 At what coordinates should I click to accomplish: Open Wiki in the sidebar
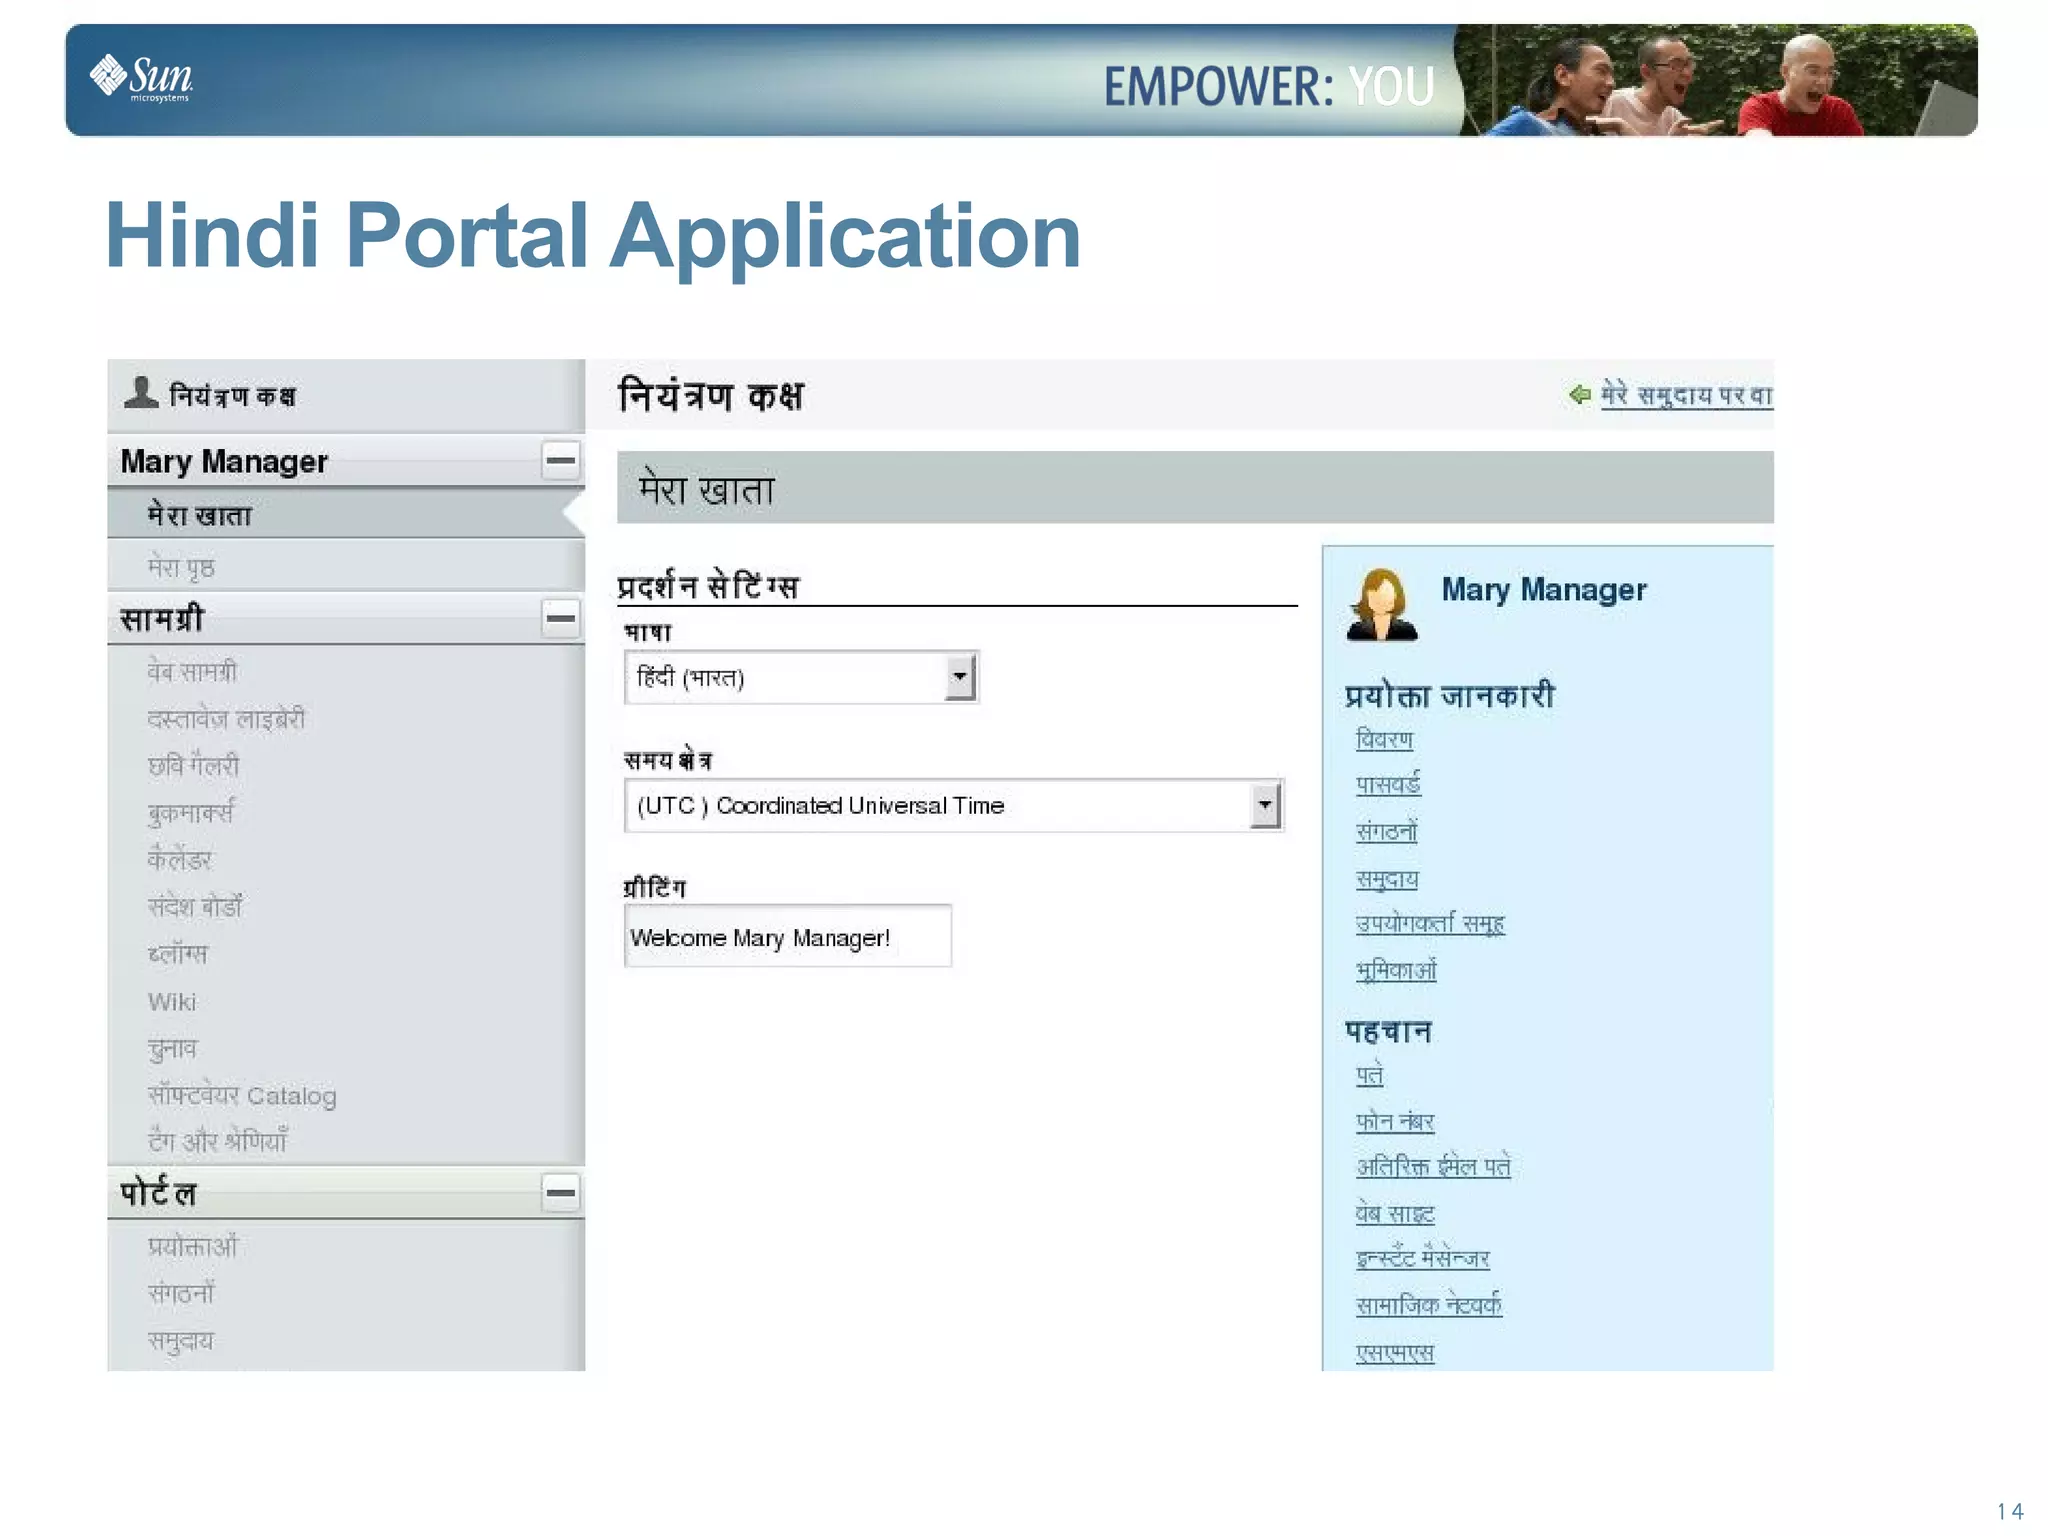coord(172,1001)
